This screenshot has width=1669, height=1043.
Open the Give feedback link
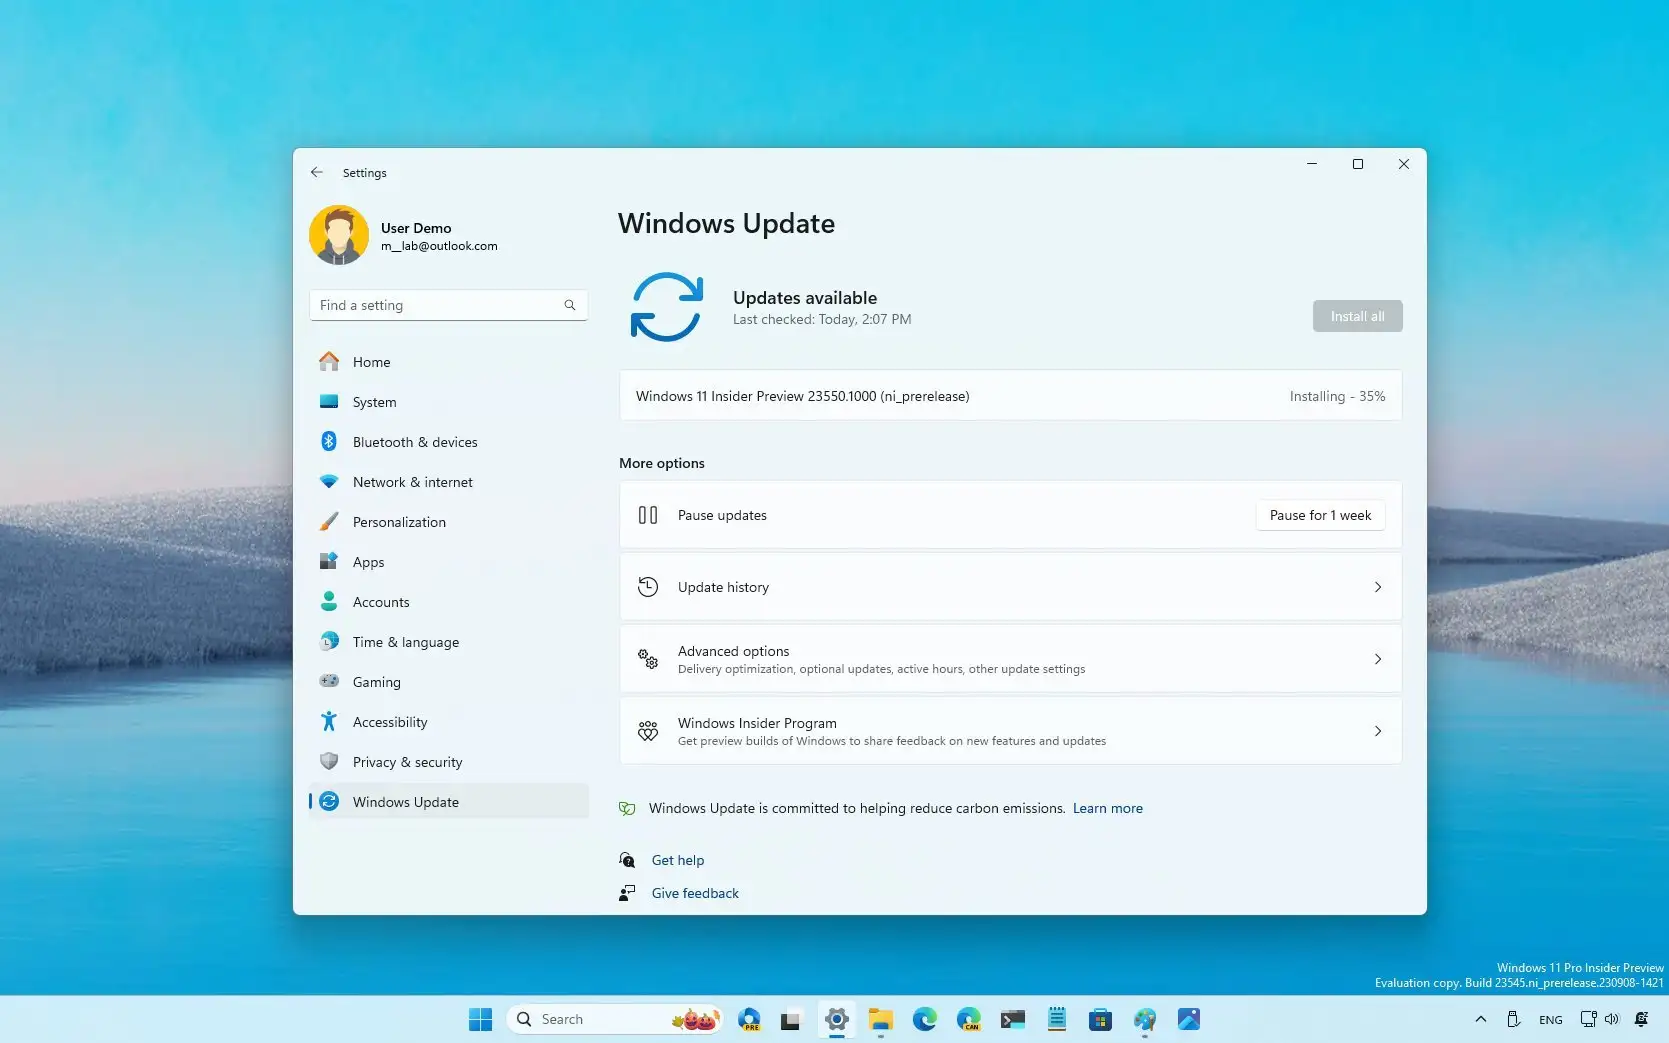click(x=695, y=893)
